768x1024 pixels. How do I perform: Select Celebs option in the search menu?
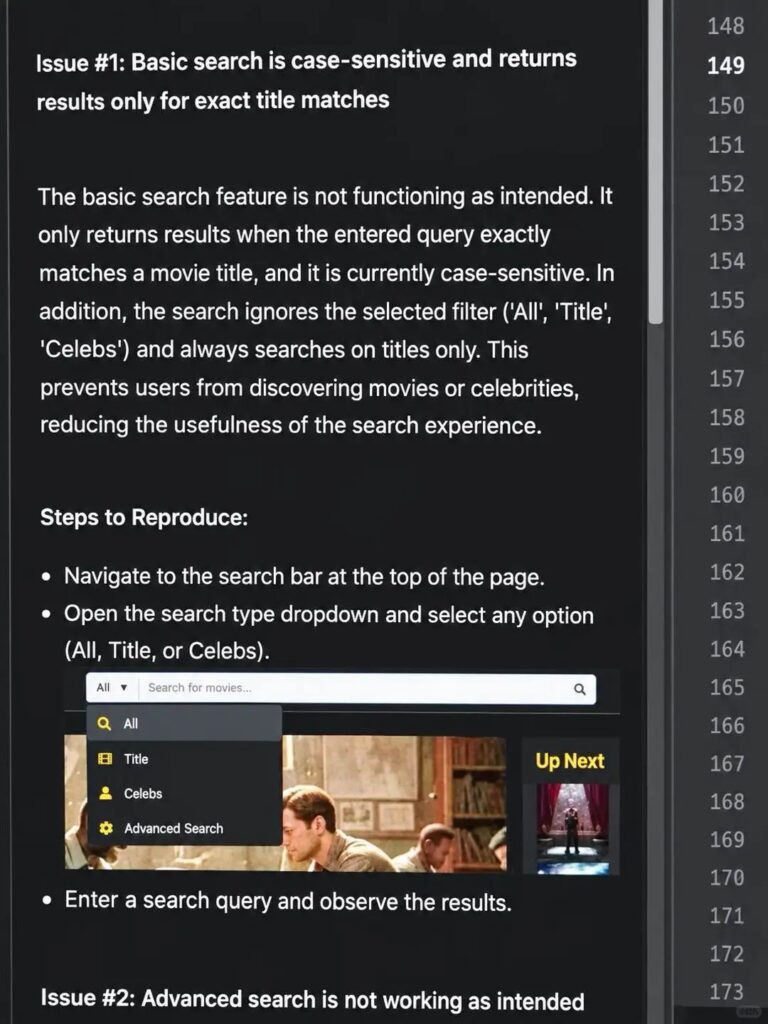[x=184, y=793]
